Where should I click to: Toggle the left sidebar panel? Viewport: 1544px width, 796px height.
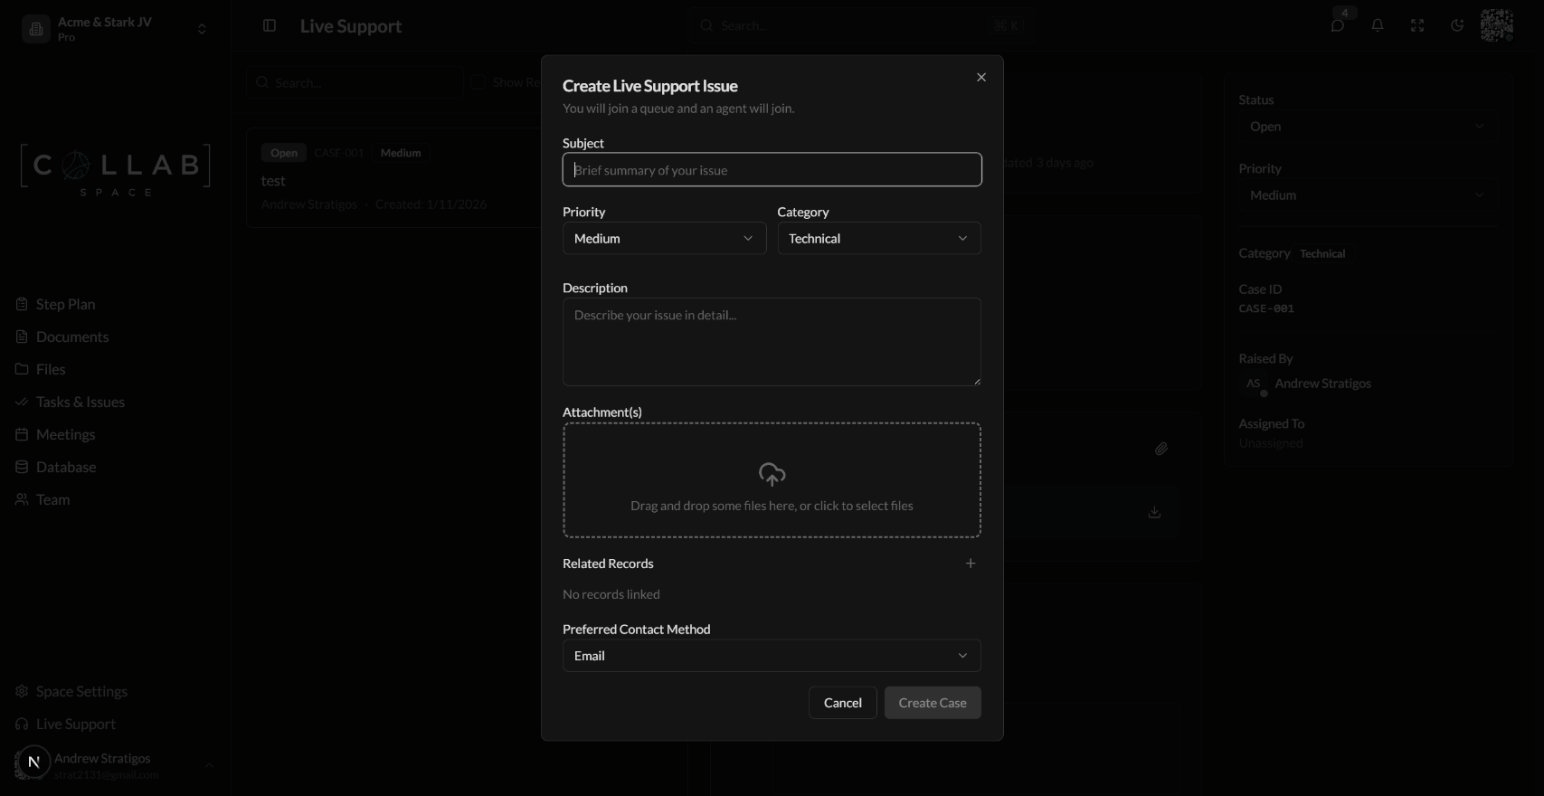point(268,25)
